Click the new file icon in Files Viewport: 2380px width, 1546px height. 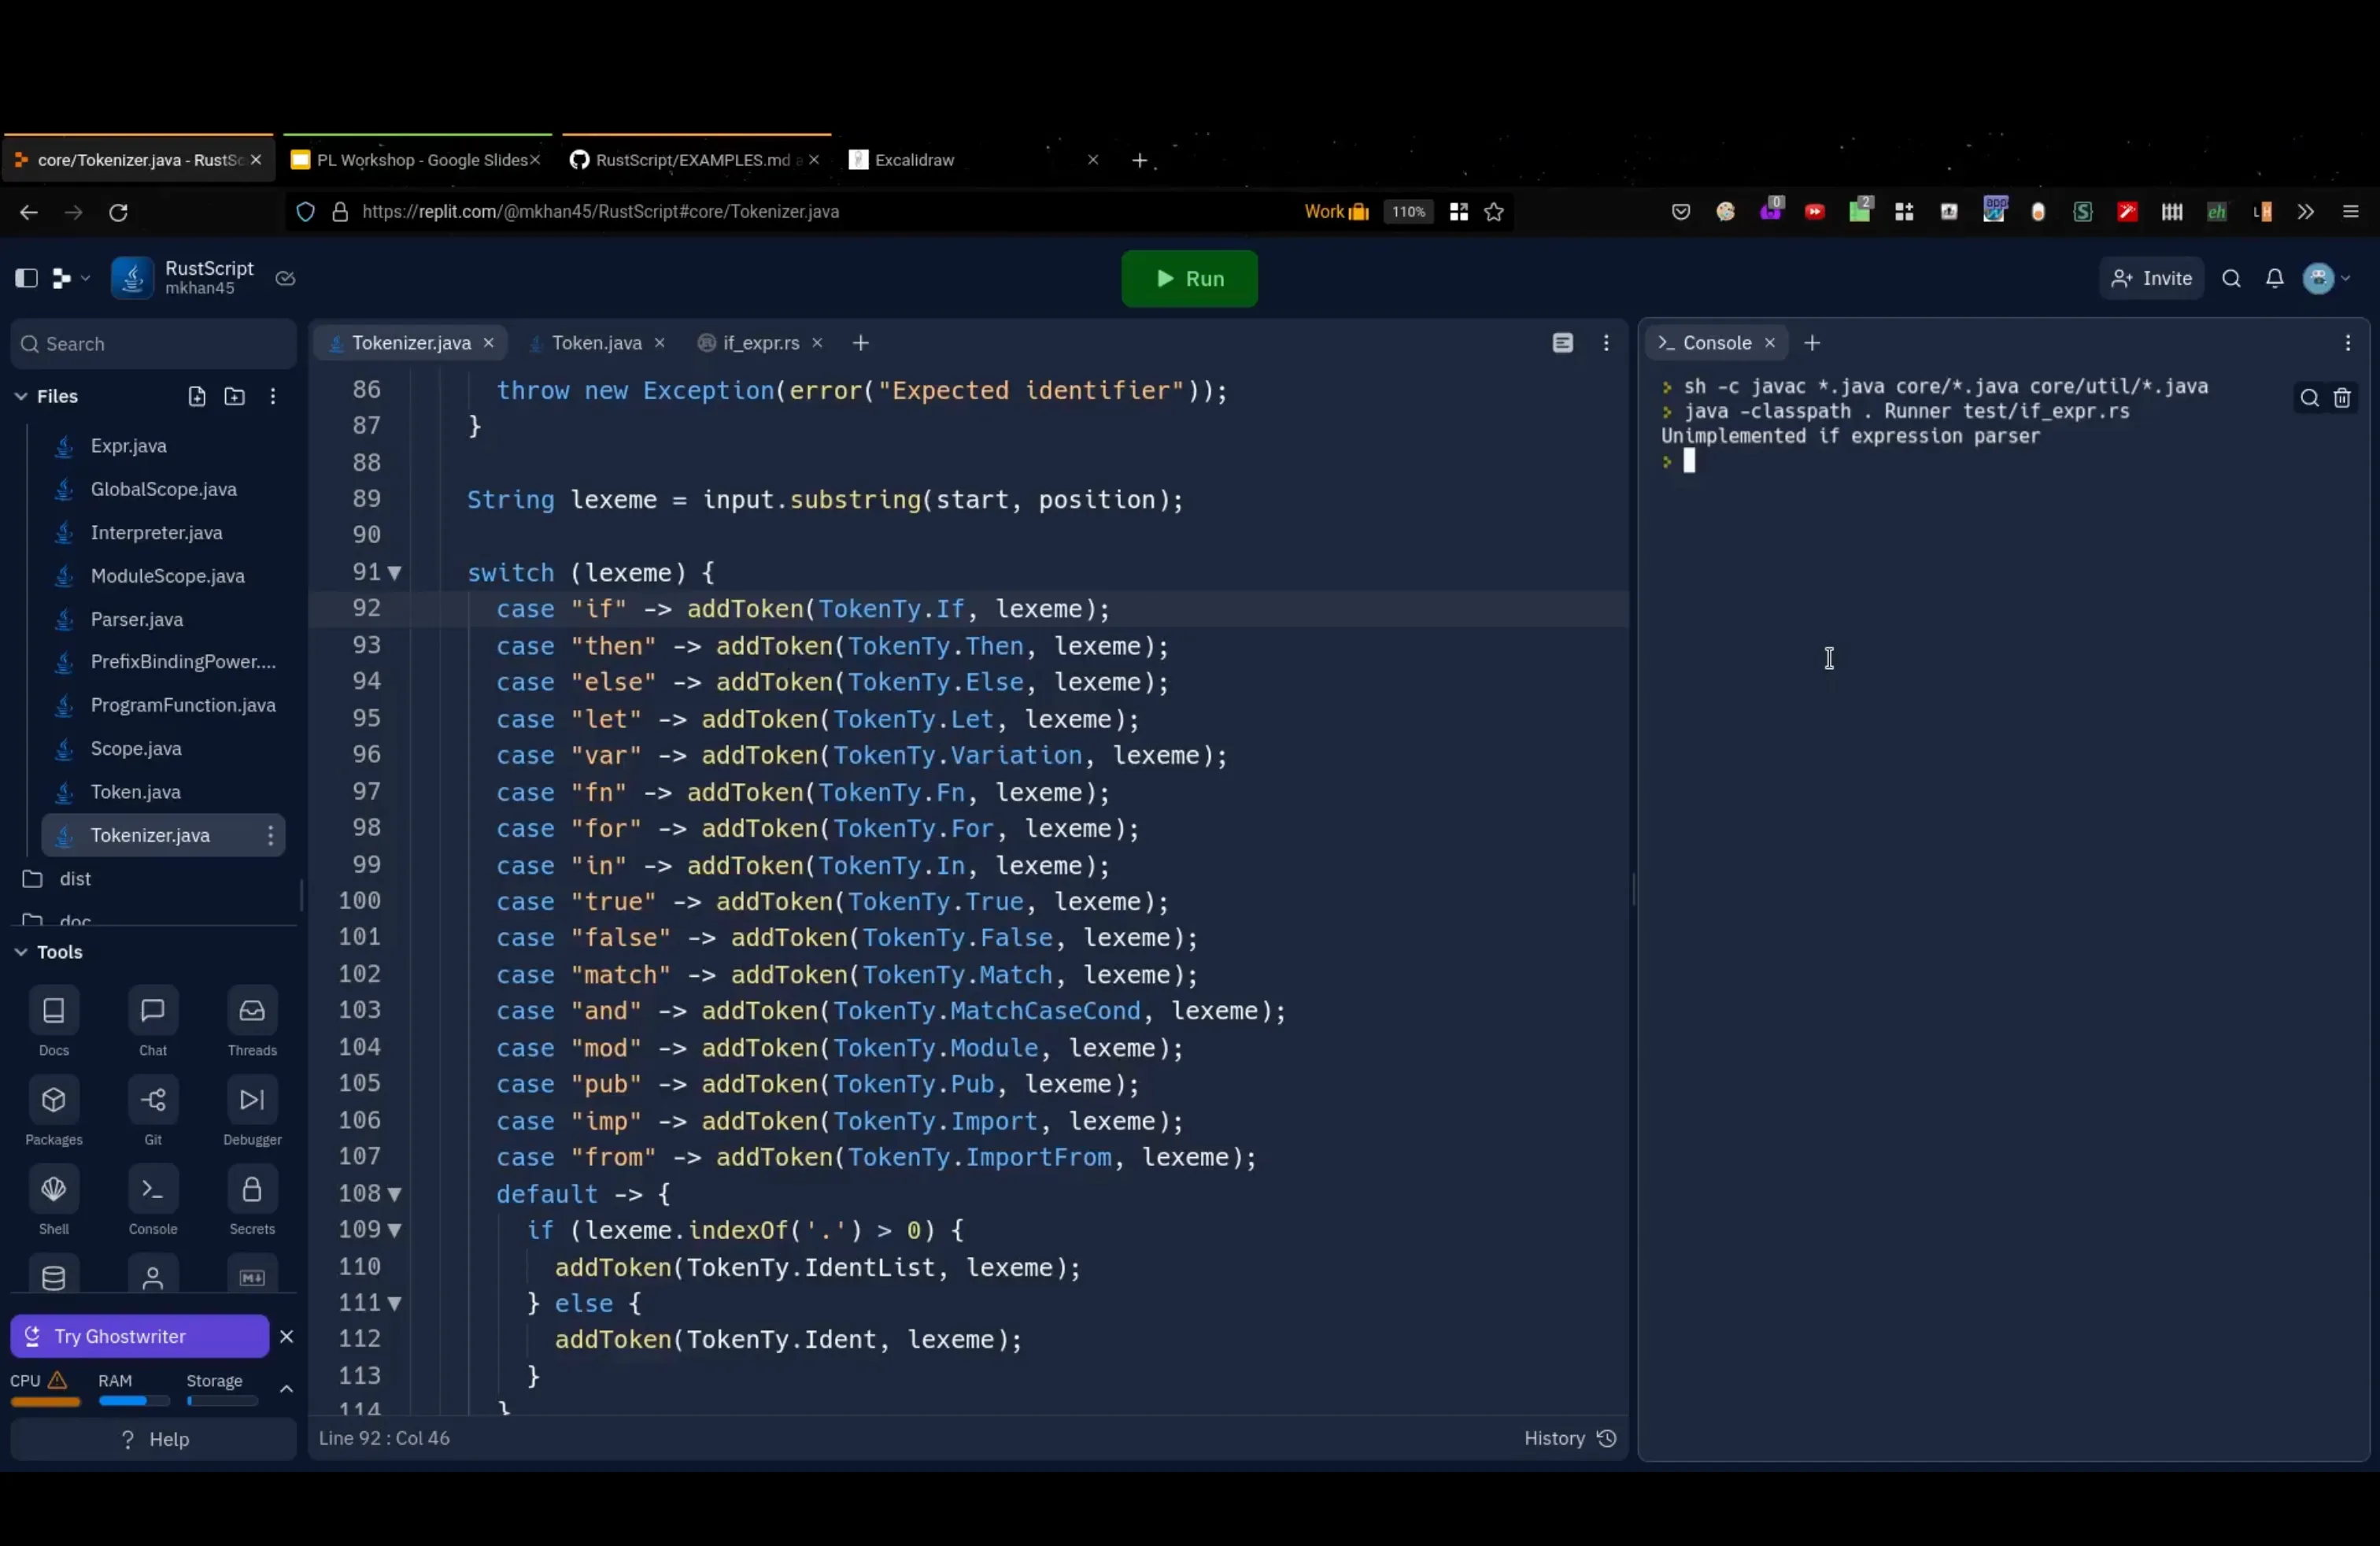(x=197, y=397)
